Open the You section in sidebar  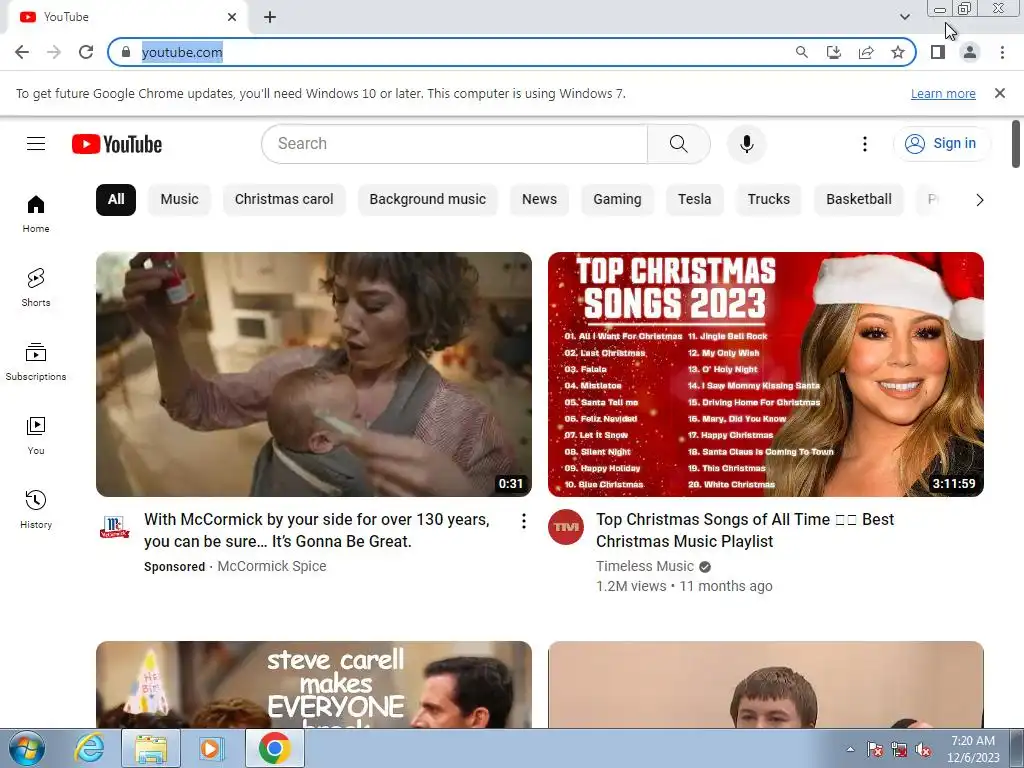[36, 436]
